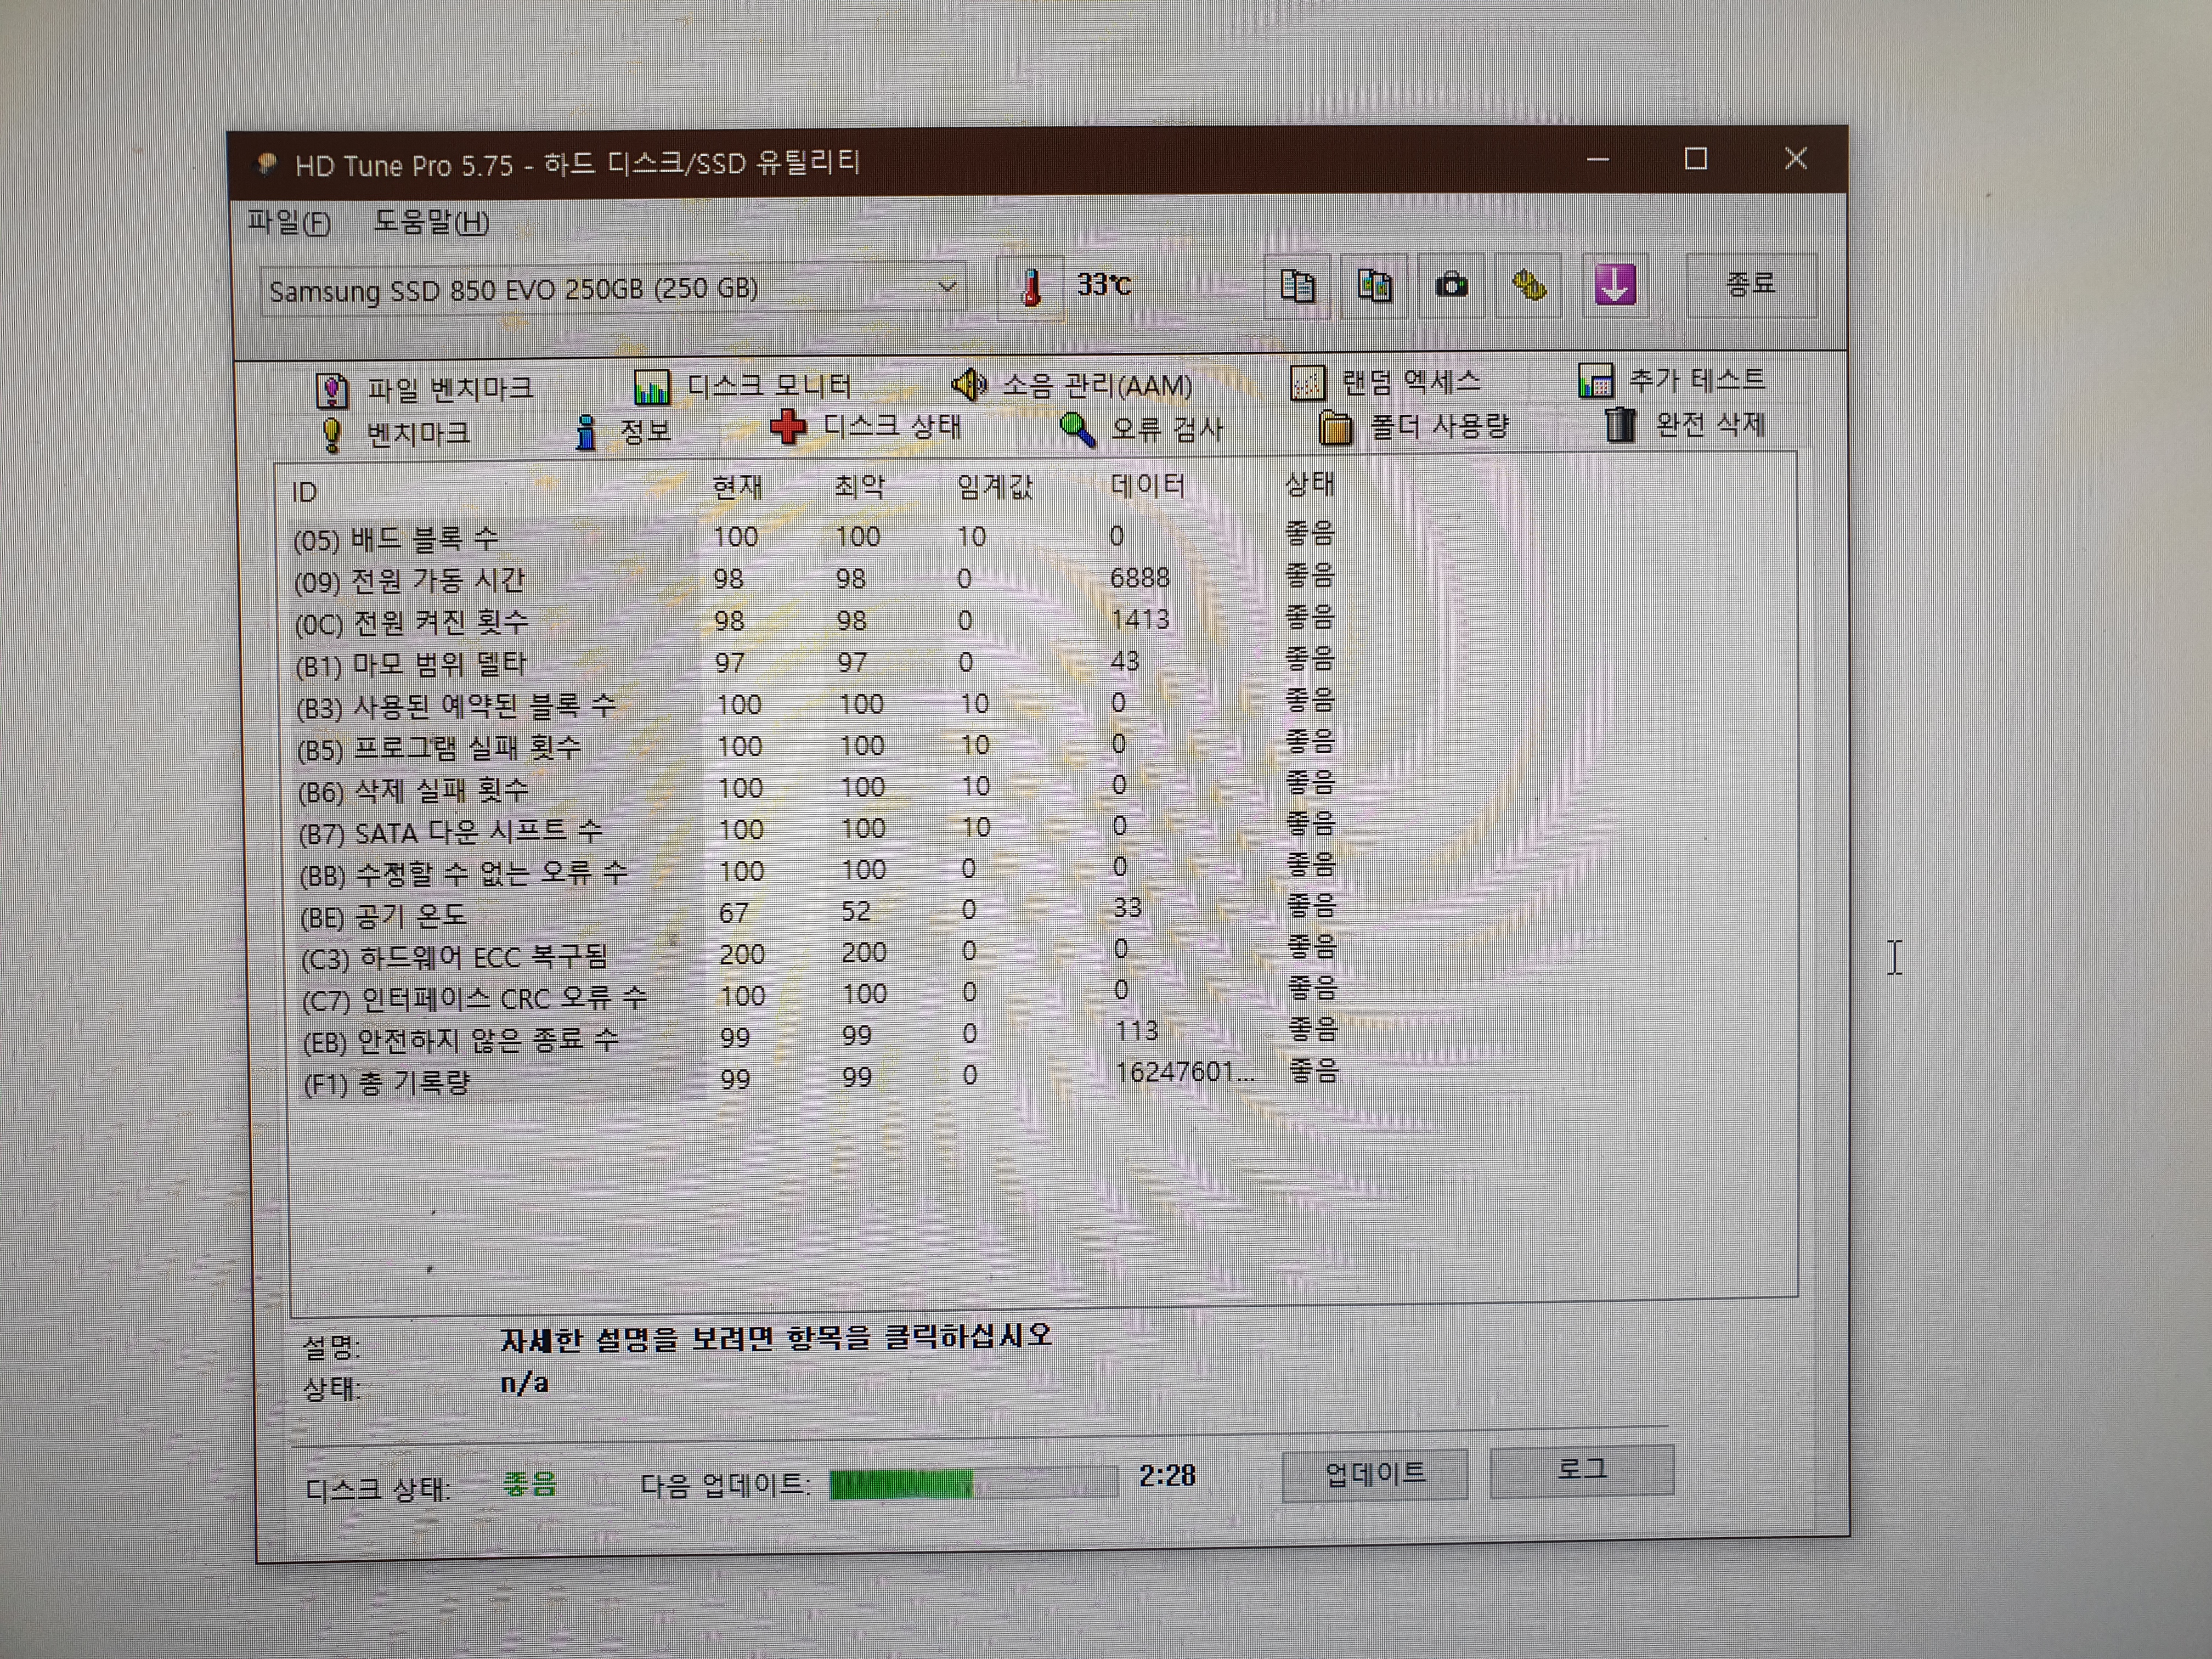Select the (B3) 사용된 예약된 블록 수 row
The width and height of the screenshot is (2212, 1659).
click(815, 704)
